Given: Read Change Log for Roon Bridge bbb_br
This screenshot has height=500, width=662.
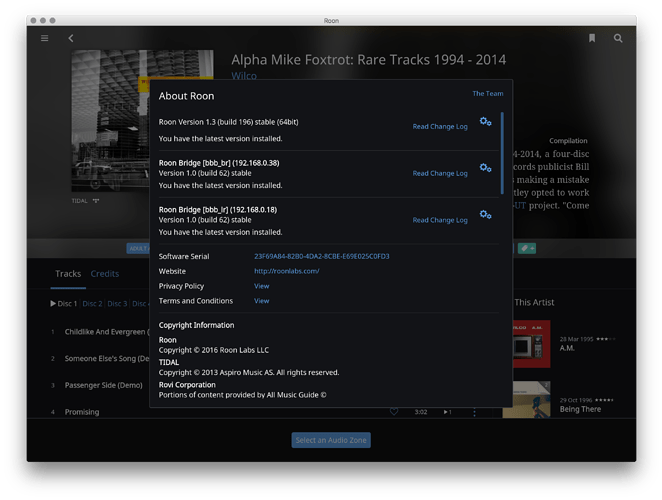Looking at the screenshot, I should pos(440,173).
